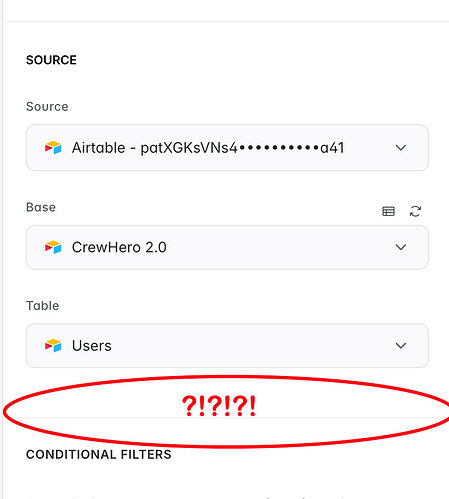449x499 pixels.
Task: Click the Base field label
Action: click(x=41, y=207)
